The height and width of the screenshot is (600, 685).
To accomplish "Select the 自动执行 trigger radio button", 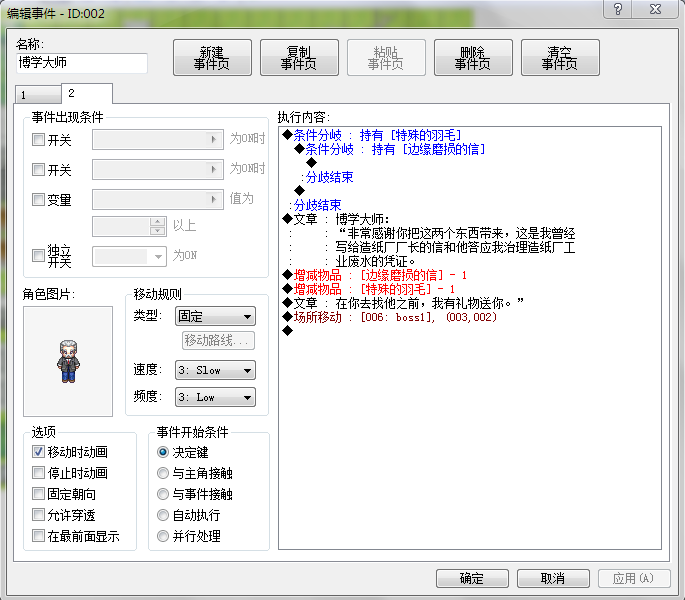I will click(x=163, y=515).
